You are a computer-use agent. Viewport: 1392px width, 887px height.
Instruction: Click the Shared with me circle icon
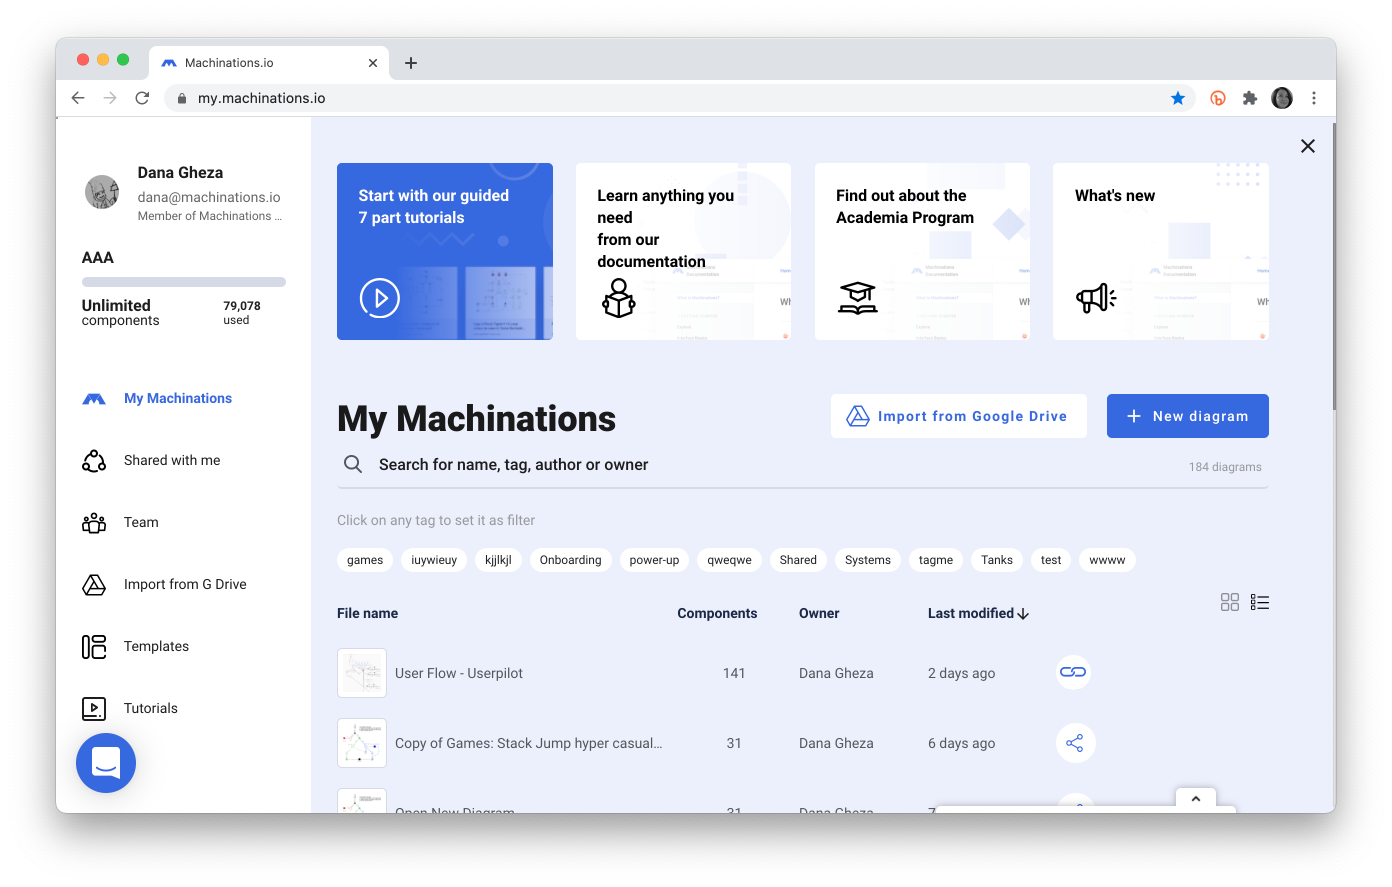pos(94,461)
